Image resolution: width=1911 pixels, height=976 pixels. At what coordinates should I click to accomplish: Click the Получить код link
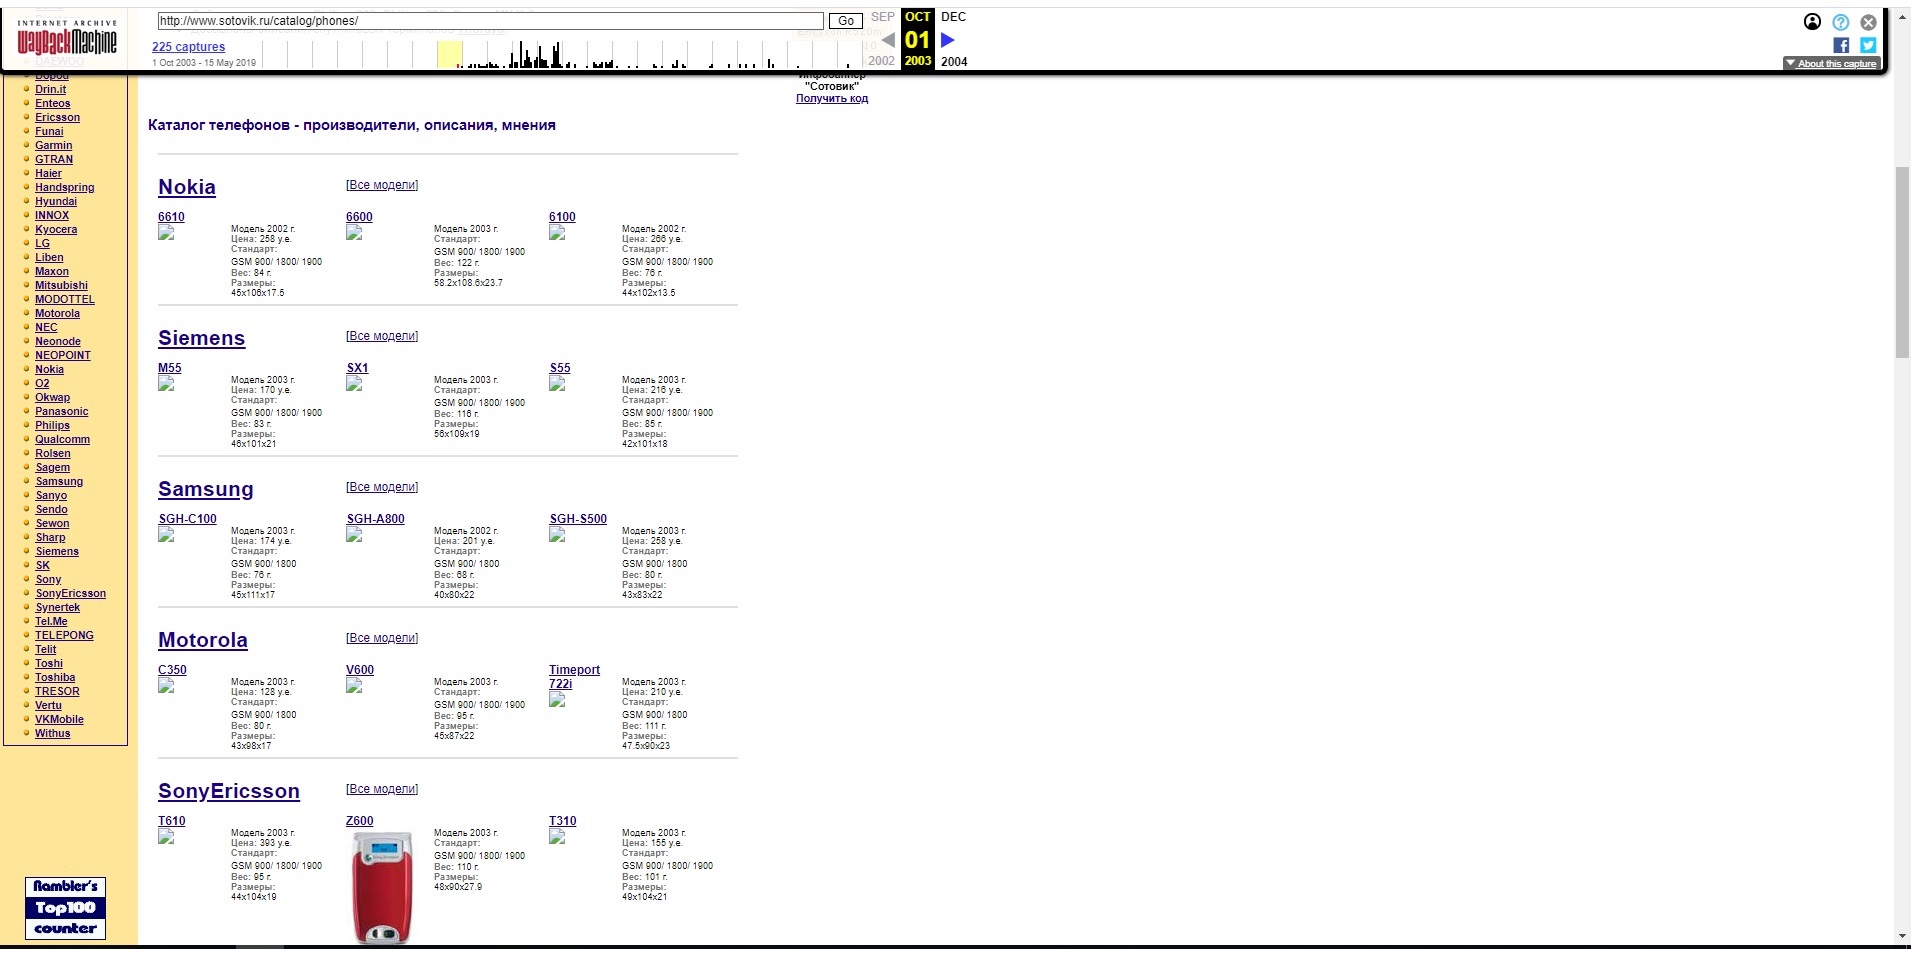[832, 98]
